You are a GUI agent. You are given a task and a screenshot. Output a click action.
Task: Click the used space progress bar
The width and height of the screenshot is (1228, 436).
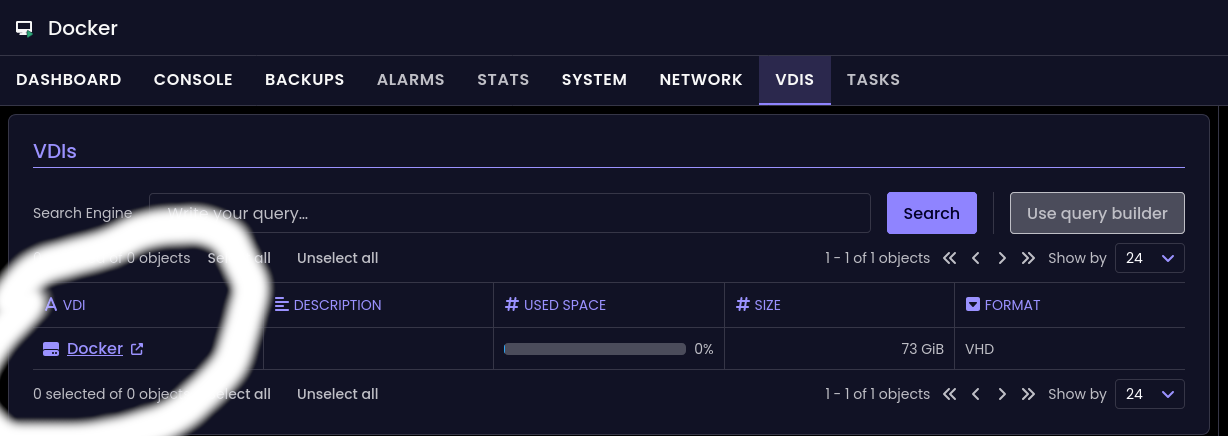click(x=595, y=349)
